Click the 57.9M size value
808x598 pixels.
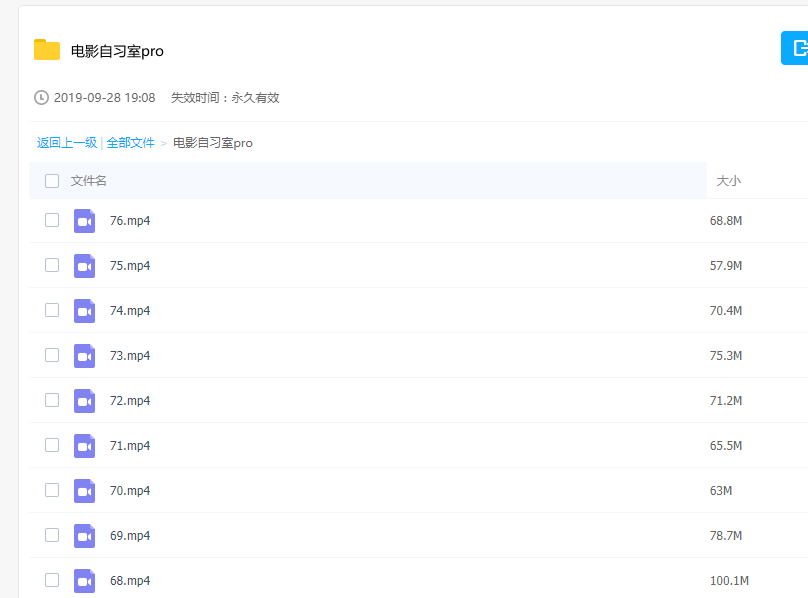tap(726, 266)
